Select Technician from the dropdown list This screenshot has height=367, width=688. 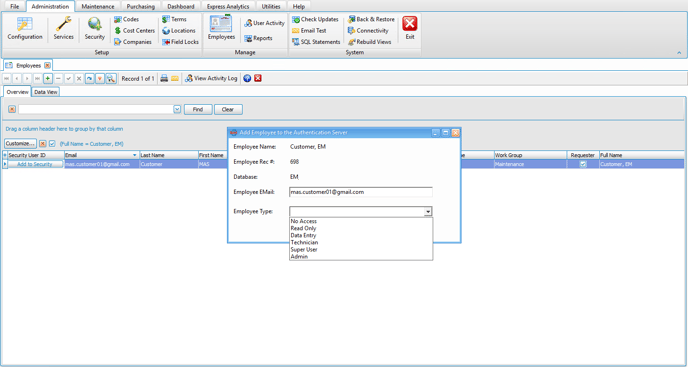point(304,242)
